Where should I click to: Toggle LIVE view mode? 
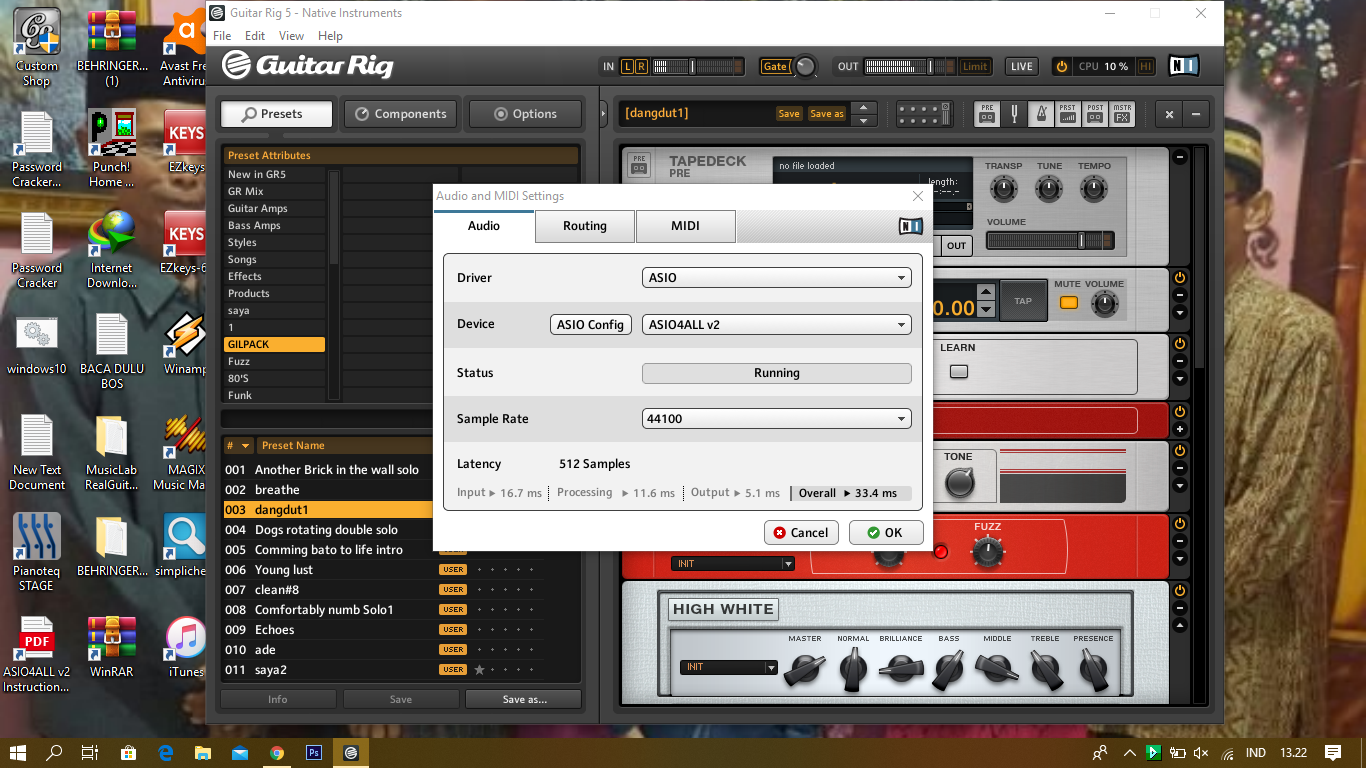1021,67
